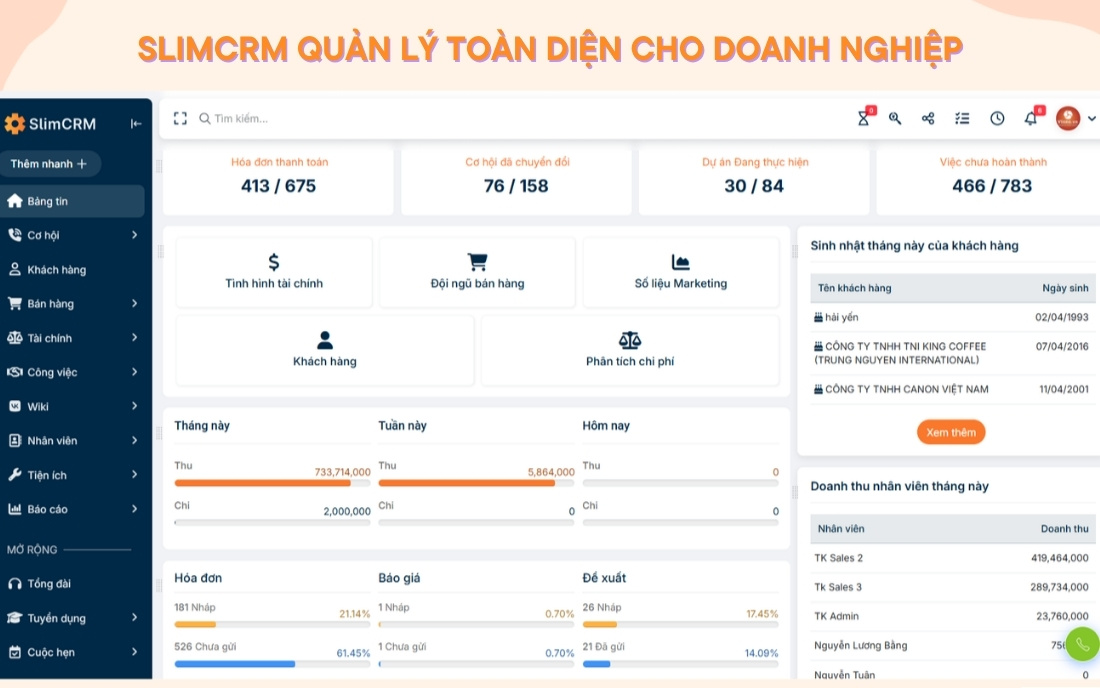Click home icon next to Bảng tin
Screen dimensions: 1100x688
pos(15,201)
